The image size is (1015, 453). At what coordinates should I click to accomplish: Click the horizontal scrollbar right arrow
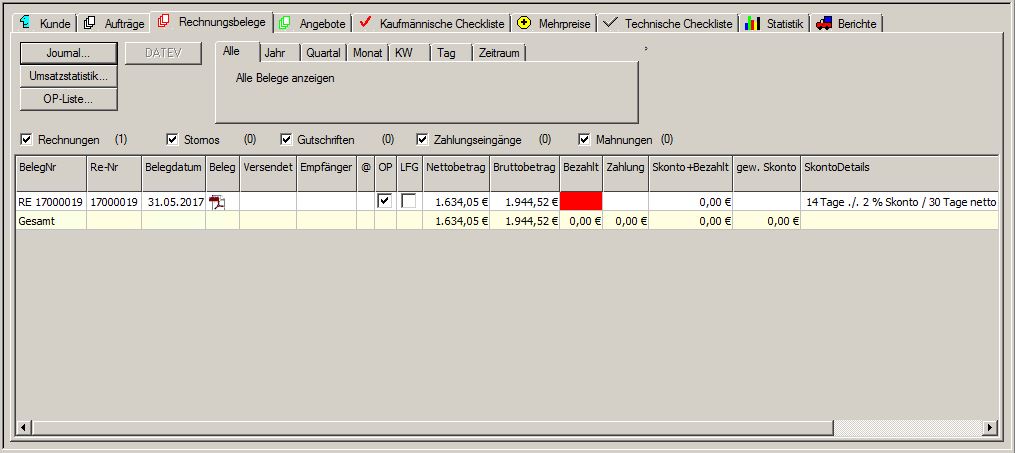989,428
